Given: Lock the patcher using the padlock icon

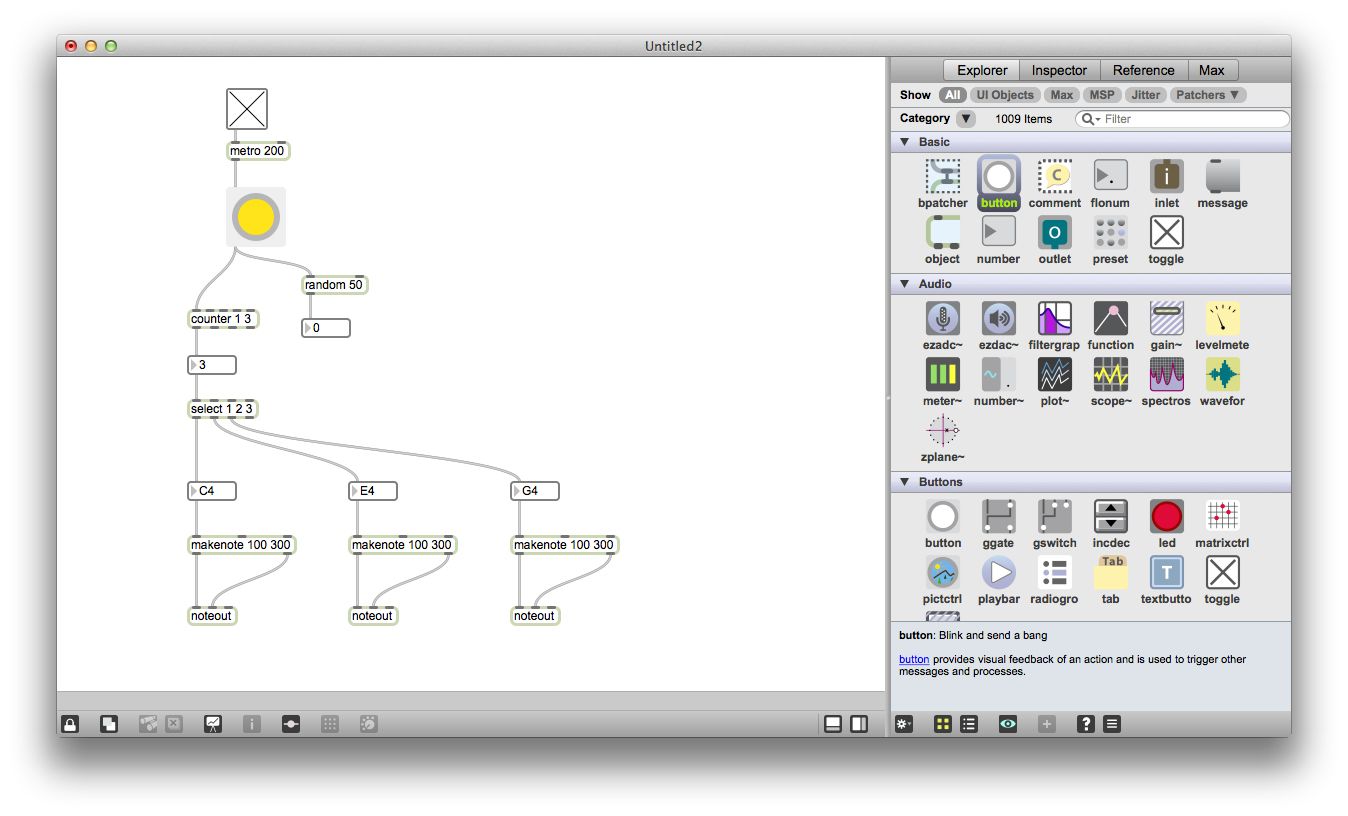Looking at the screenshot, I should point(69,723).
